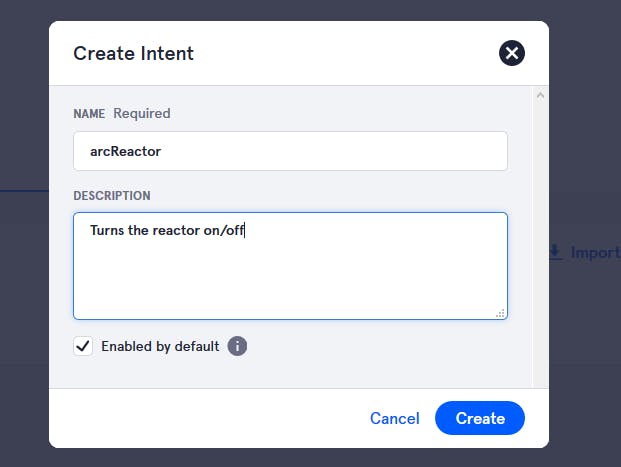621x467 pixels.
Task: Grab the description textarea resize handle
Action: 500,313
